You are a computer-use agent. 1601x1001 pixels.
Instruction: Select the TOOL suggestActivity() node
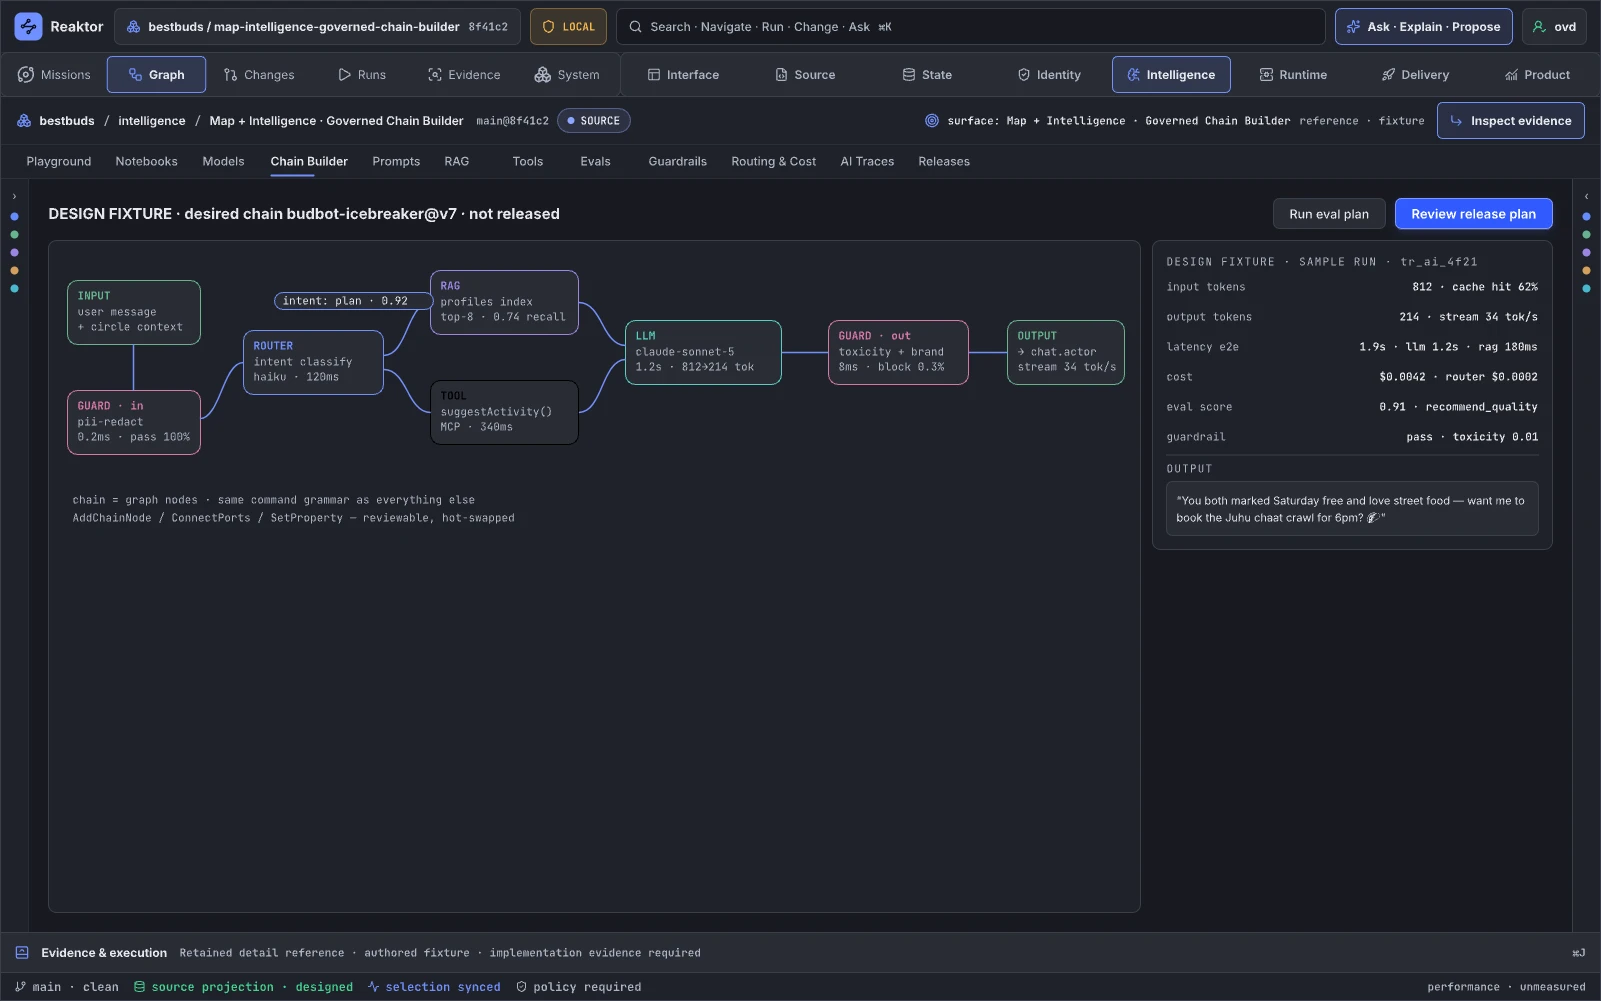504,412
